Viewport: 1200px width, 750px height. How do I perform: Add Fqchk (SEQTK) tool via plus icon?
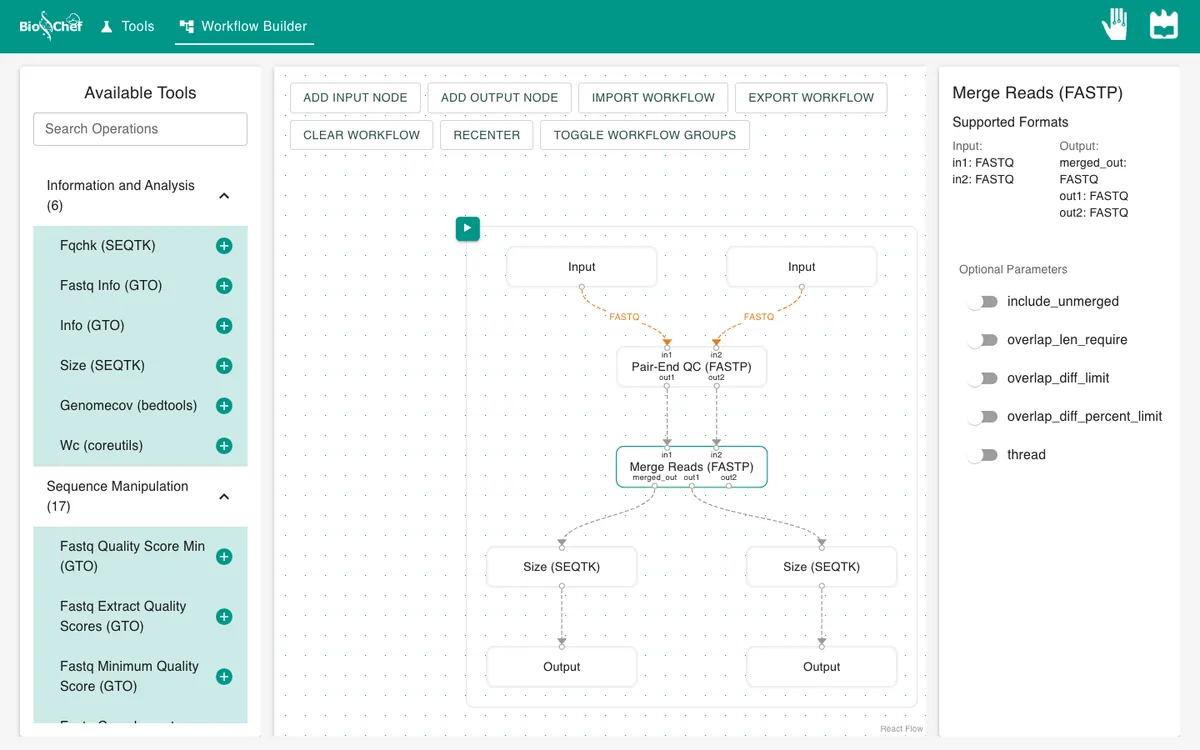point(224,246)
